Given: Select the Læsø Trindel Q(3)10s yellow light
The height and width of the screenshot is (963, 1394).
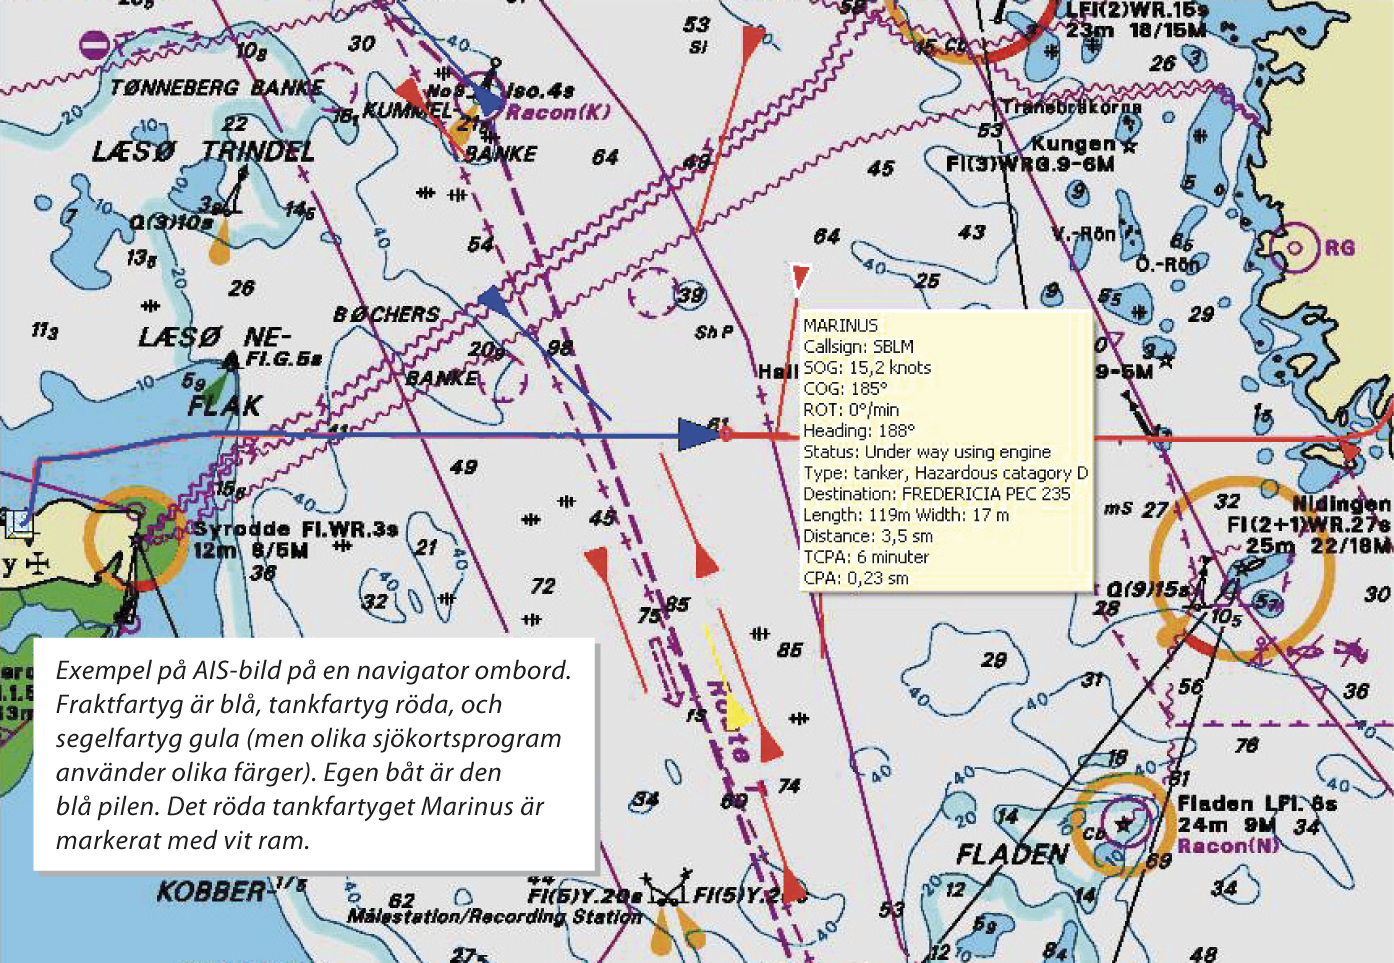Looking at the screenshot, I should click(219, 248).
